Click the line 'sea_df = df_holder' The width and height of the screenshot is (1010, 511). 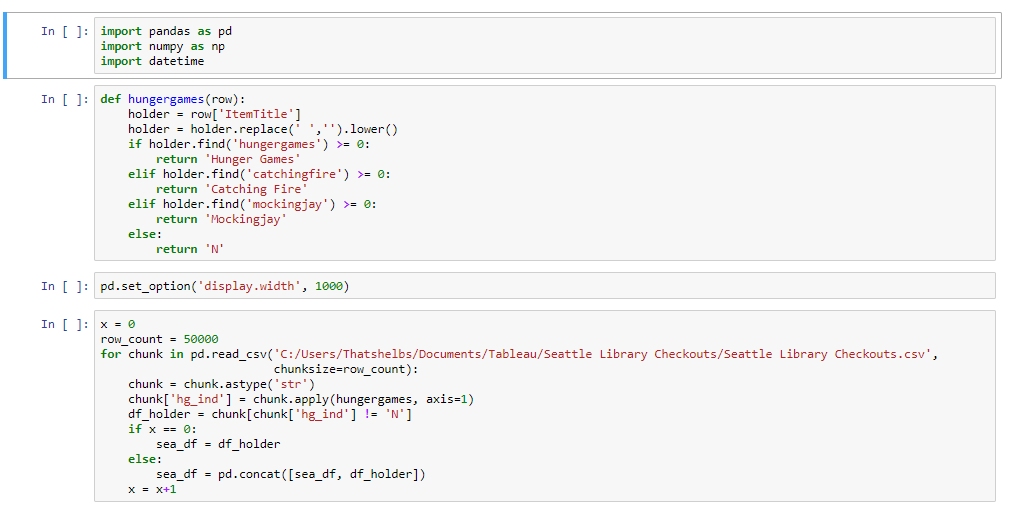tap(218, 444)
